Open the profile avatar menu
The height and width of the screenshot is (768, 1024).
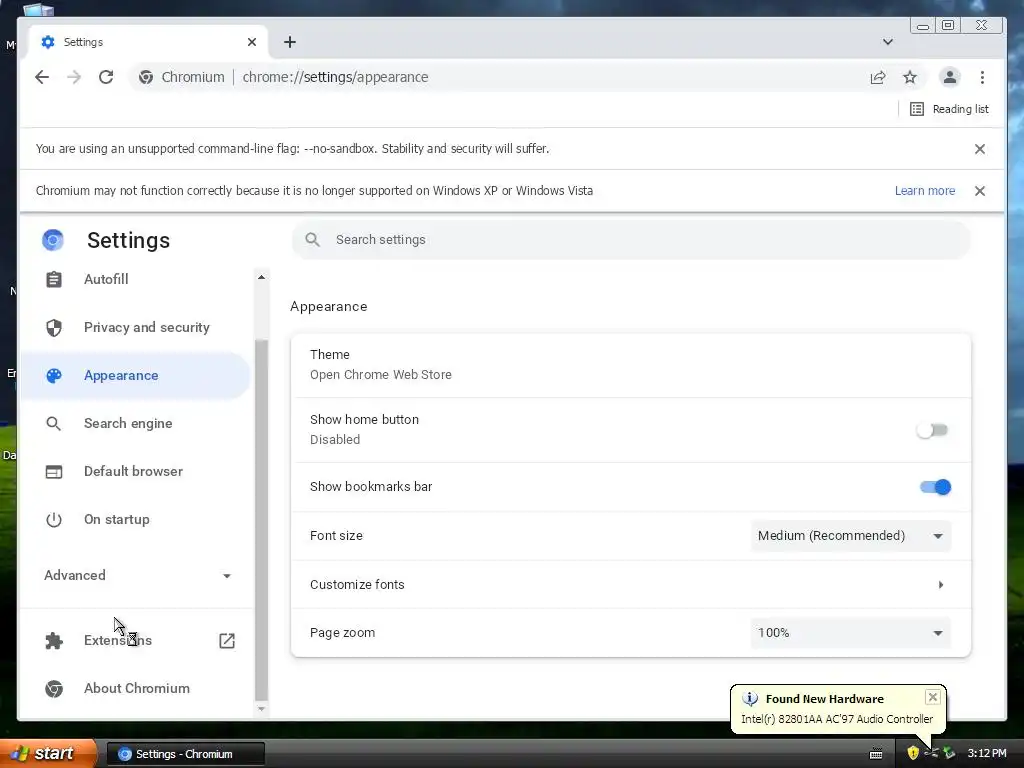[950, 77]
